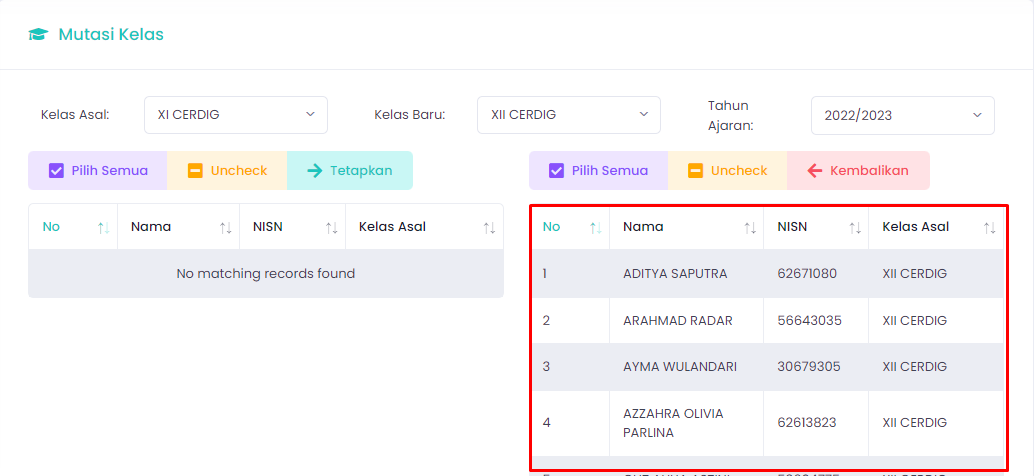Open Tahun Ajaran dropdown showing 2022/2023
1034x476 pixels.
(x=902, y=115)
